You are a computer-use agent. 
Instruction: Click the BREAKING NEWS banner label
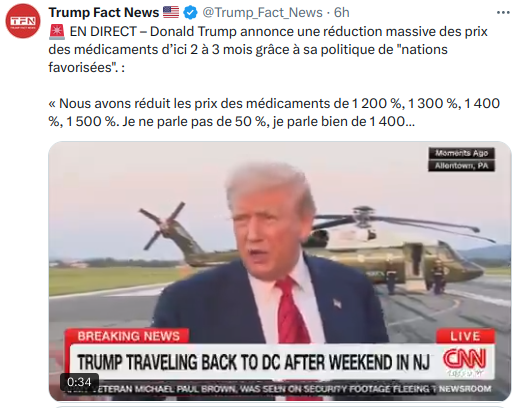pos(128,336)
